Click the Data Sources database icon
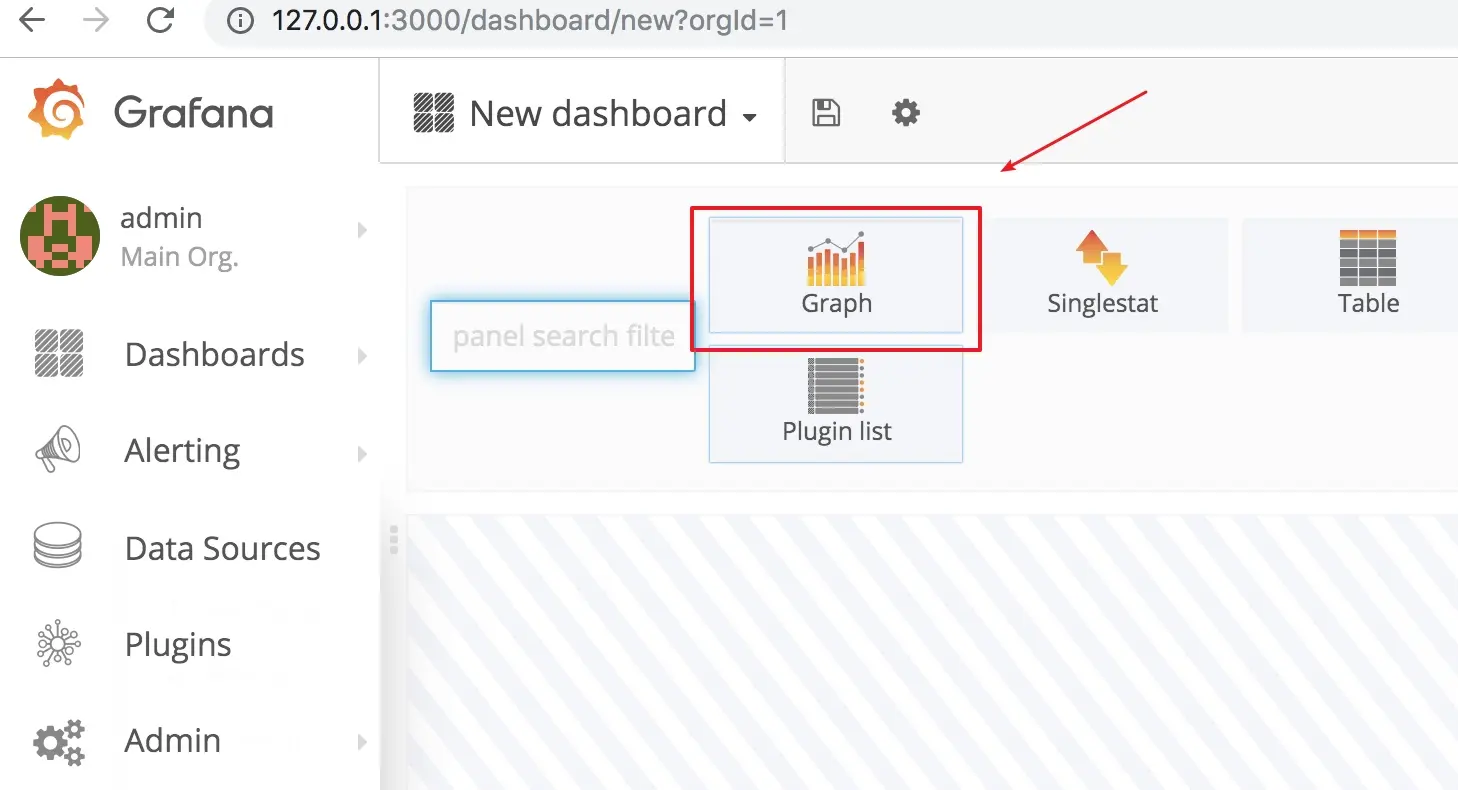 click(58, 547)
